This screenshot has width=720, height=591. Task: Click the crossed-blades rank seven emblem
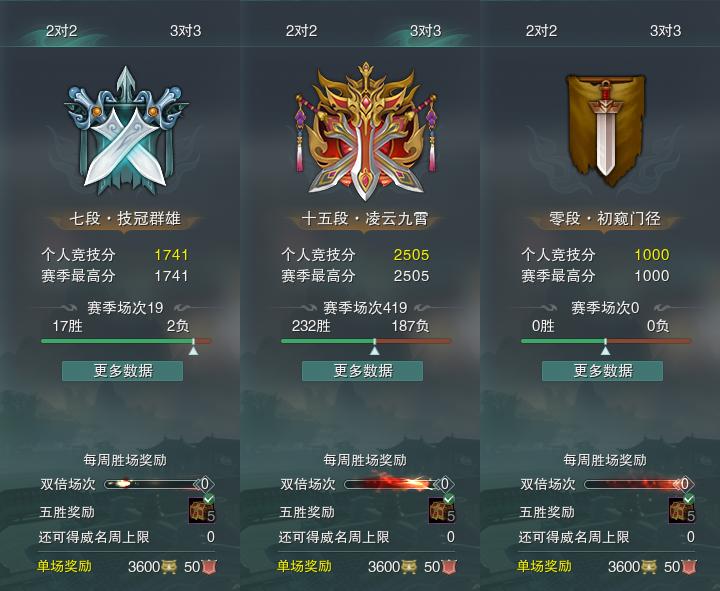tap(125, 131)
